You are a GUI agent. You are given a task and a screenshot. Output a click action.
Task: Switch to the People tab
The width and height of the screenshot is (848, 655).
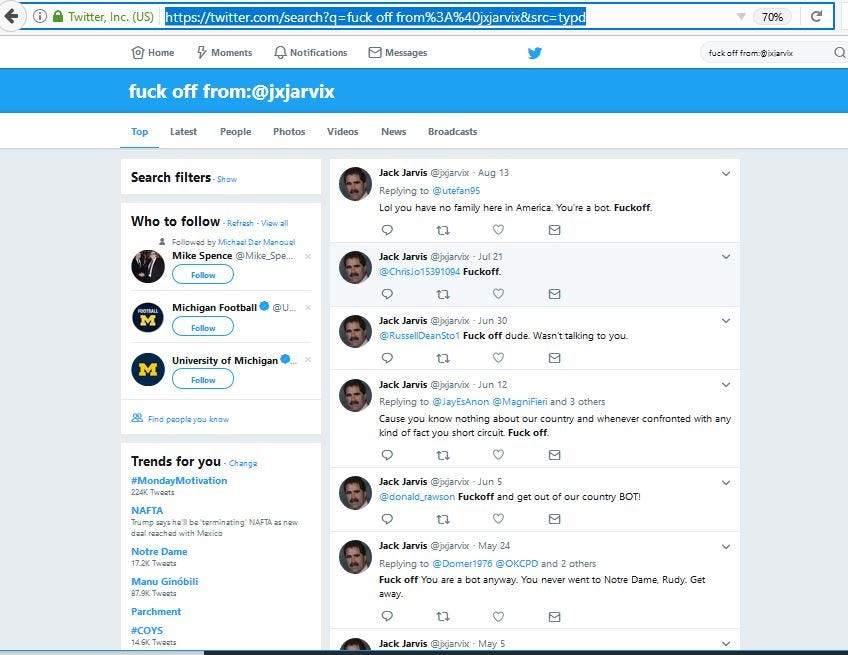(x=235, y=131)
